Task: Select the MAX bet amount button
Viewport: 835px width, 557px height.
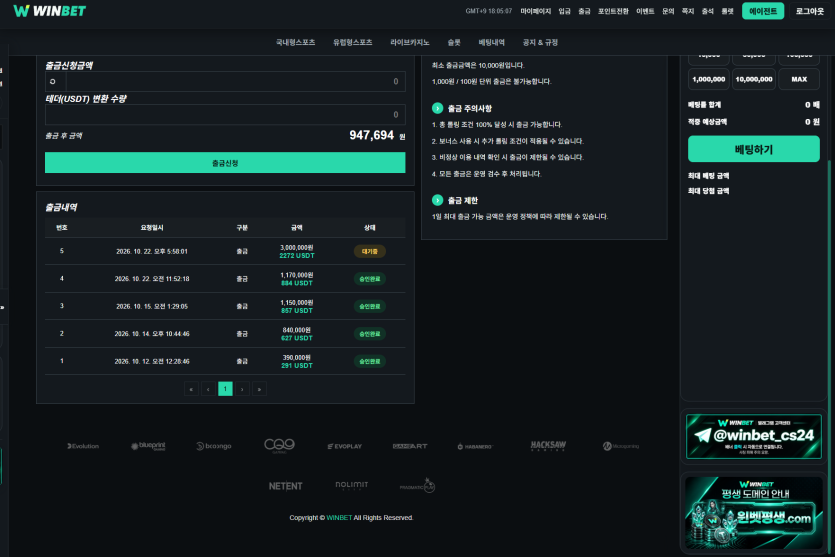Action: point(799,79)
